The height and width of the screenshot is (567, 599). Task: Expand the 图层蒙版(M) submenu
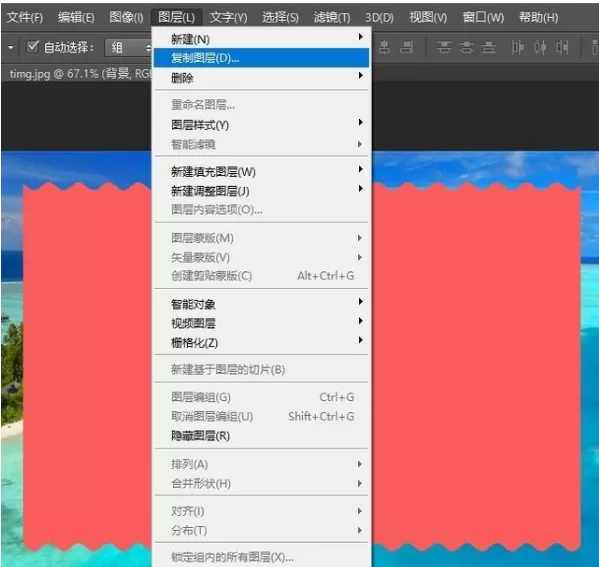coord(261,238)
